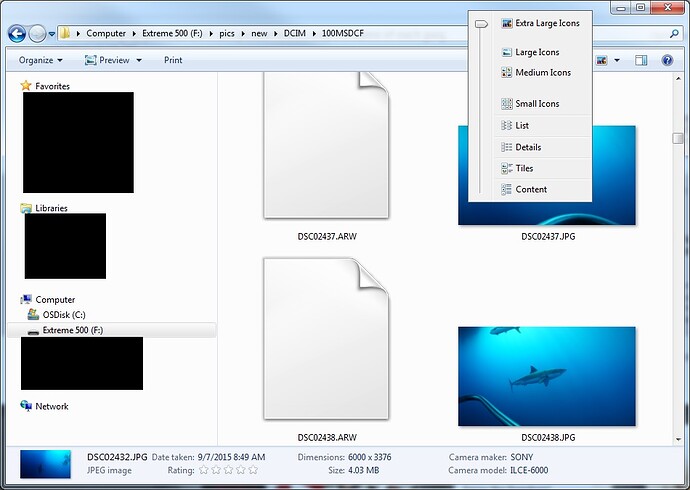The width and height of the screenshot is (690, 490).
Task: Click the Forward navigation arrow button
Action: click(x=37, y=33)
